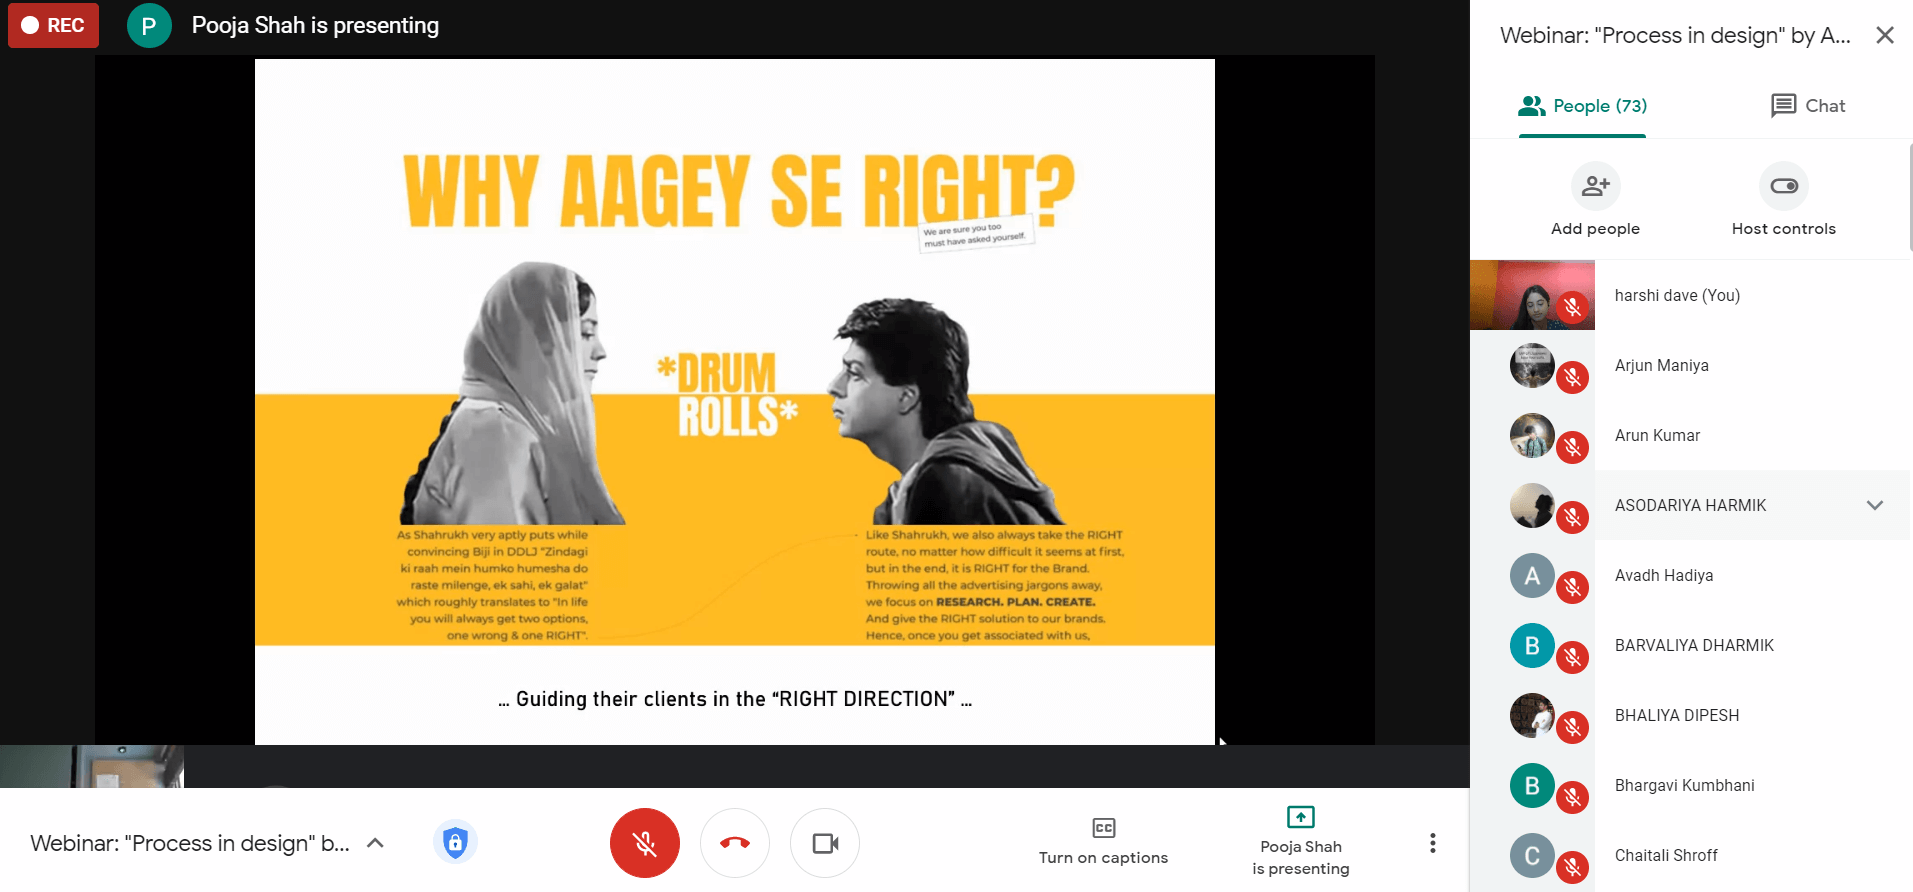The height and width of the screenshot is (892, 1913).
Task: Open the three-dot more options menu
Action: [1432, 843]
